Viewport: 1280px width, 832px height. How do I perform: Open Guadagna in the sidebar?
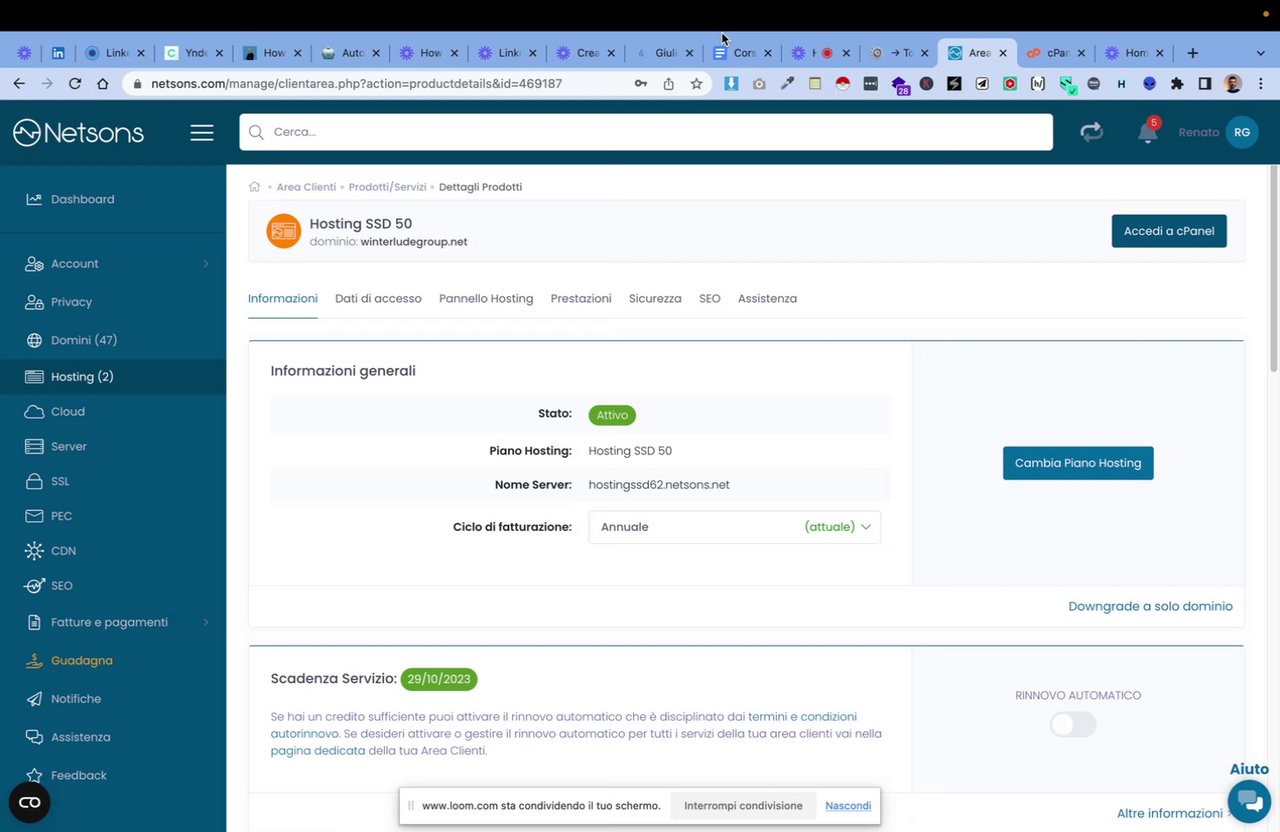click(x=82, y=661)
